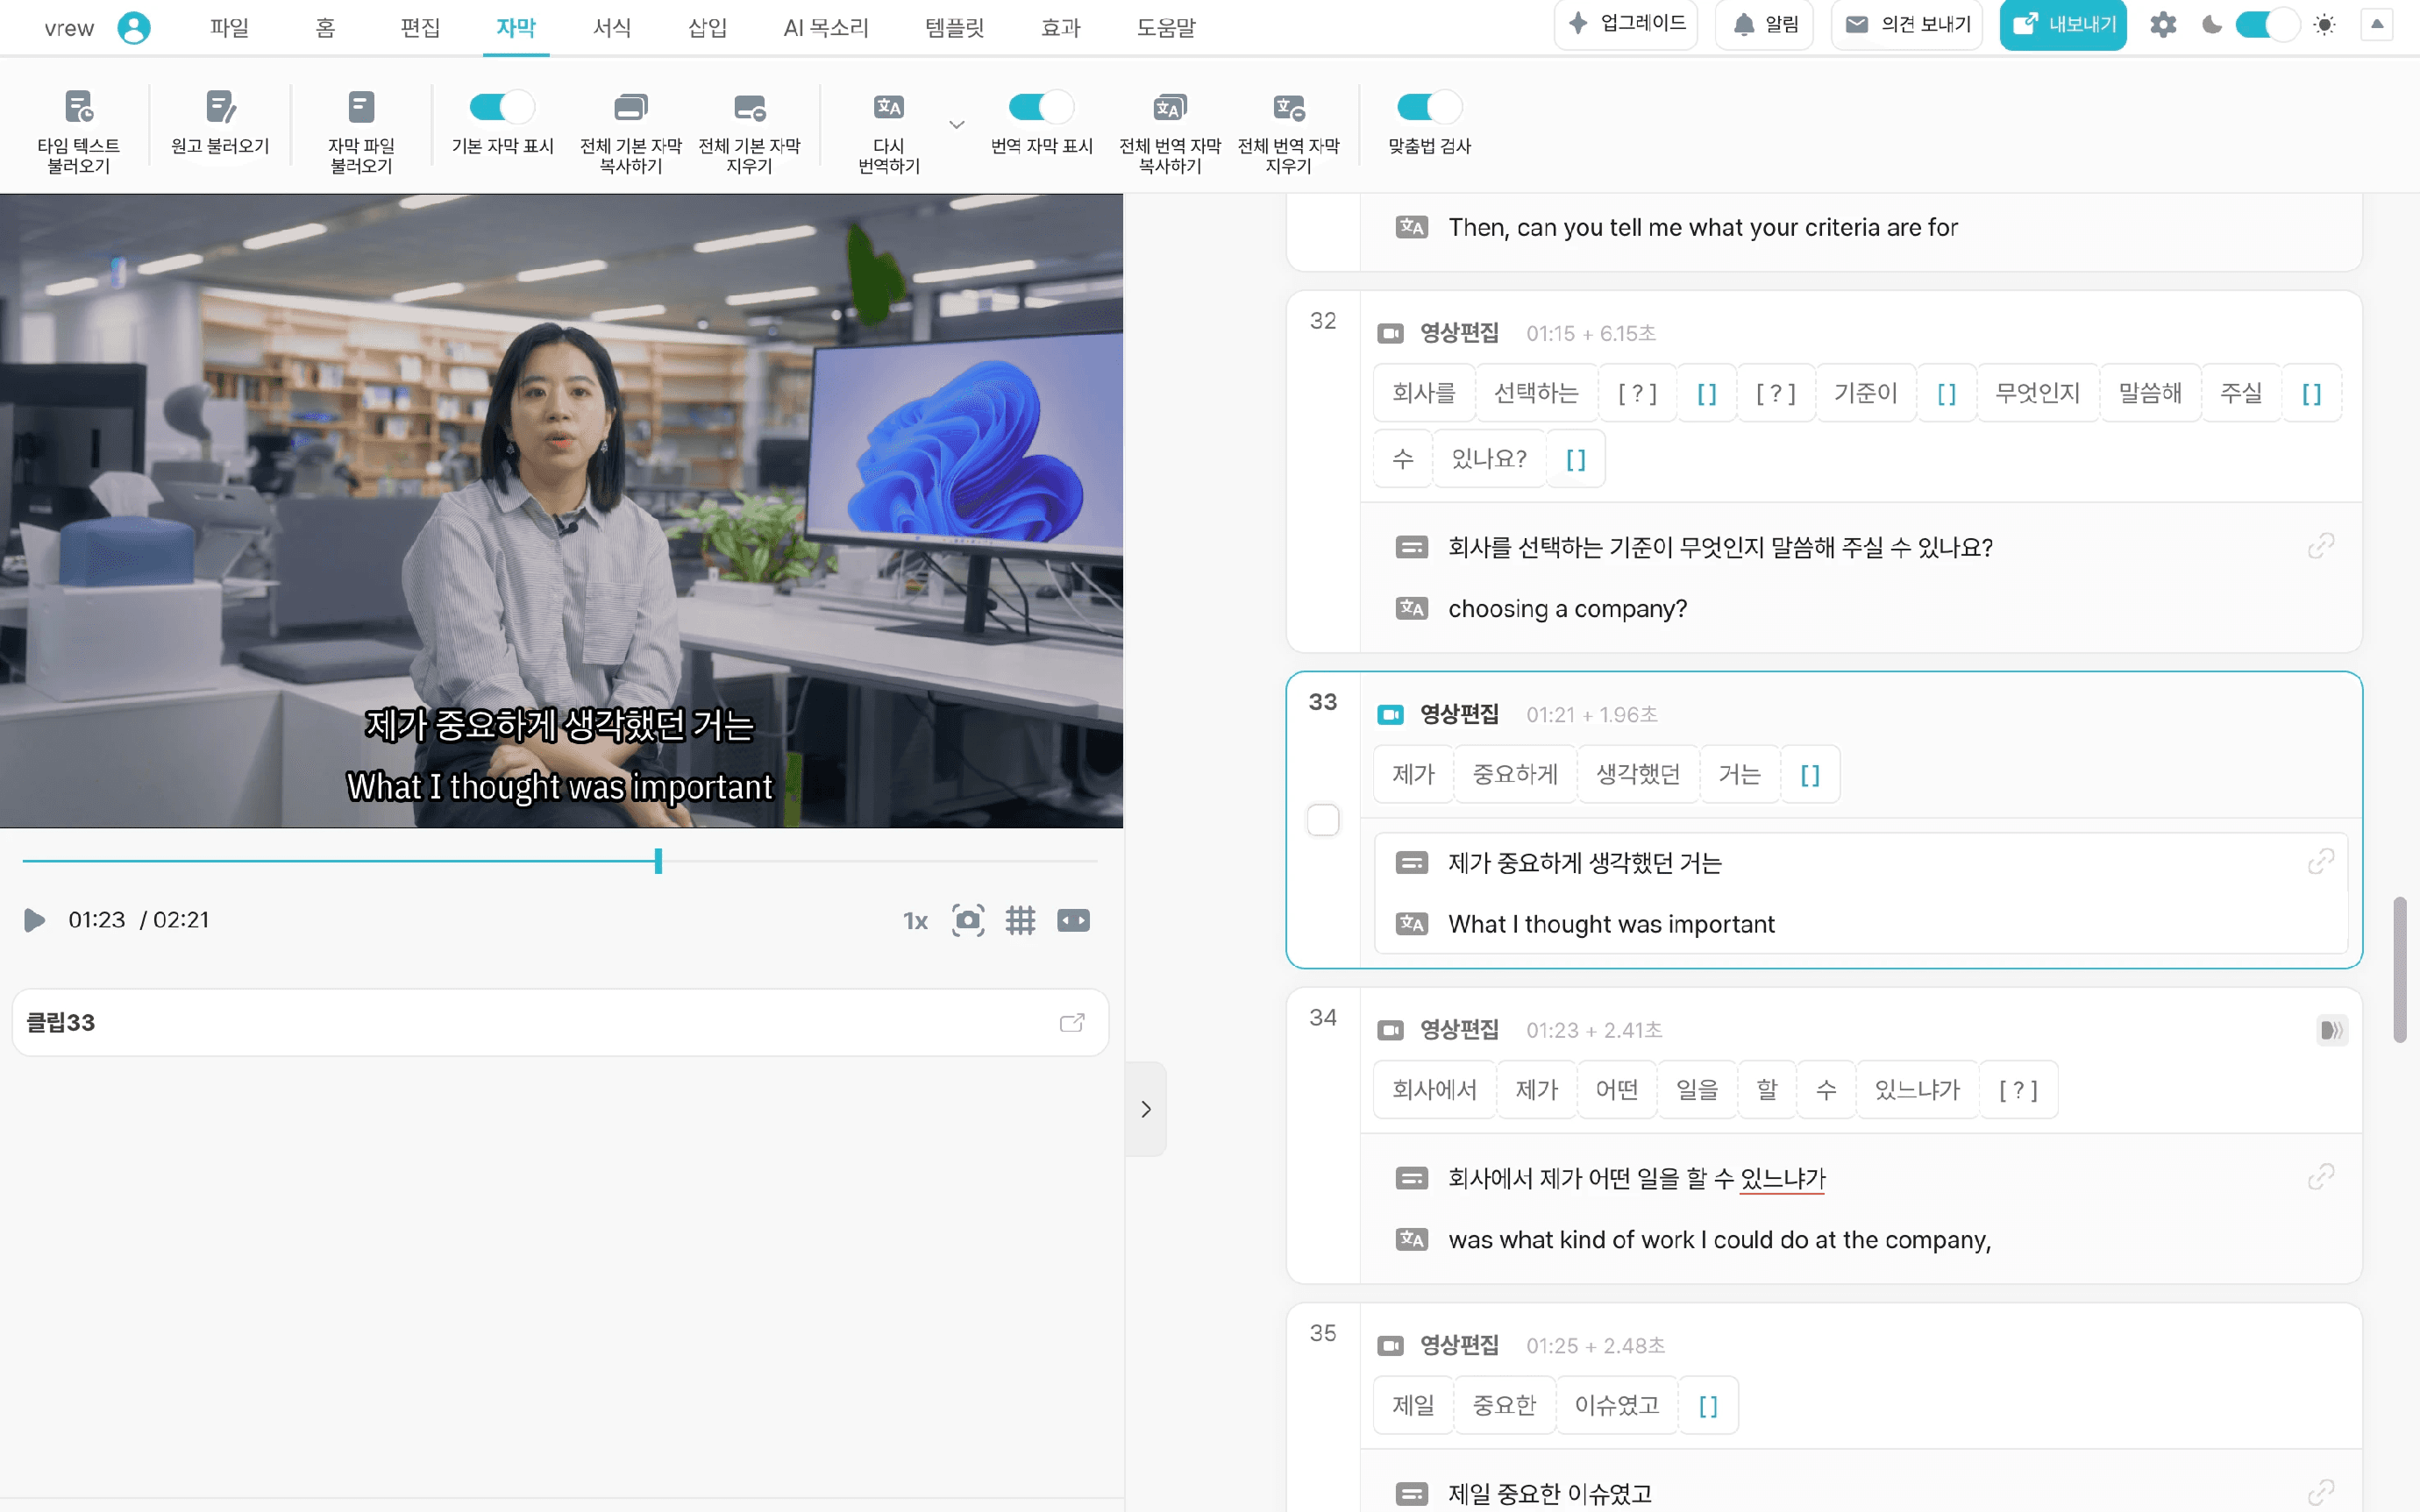Toggle 기본 자막 표시 switch
2420x1512 pixels.
point(502,107)
